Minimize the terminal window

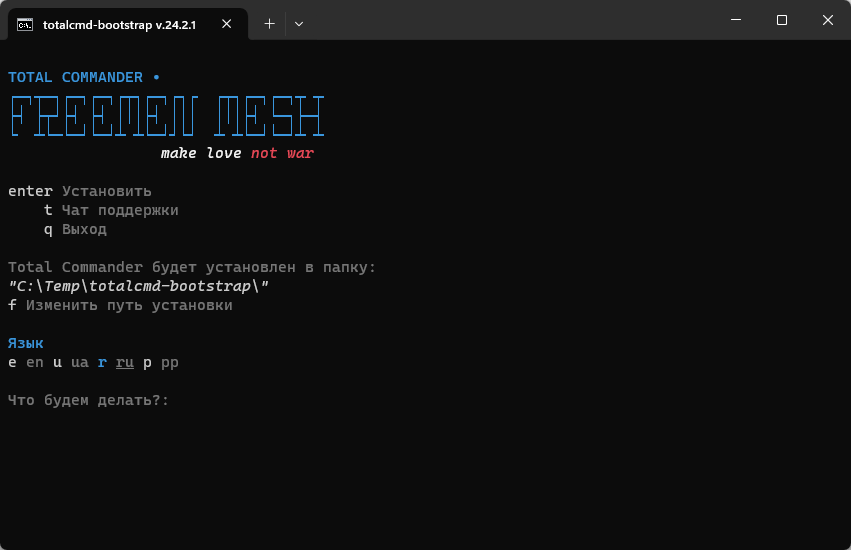tap(736, 20)
